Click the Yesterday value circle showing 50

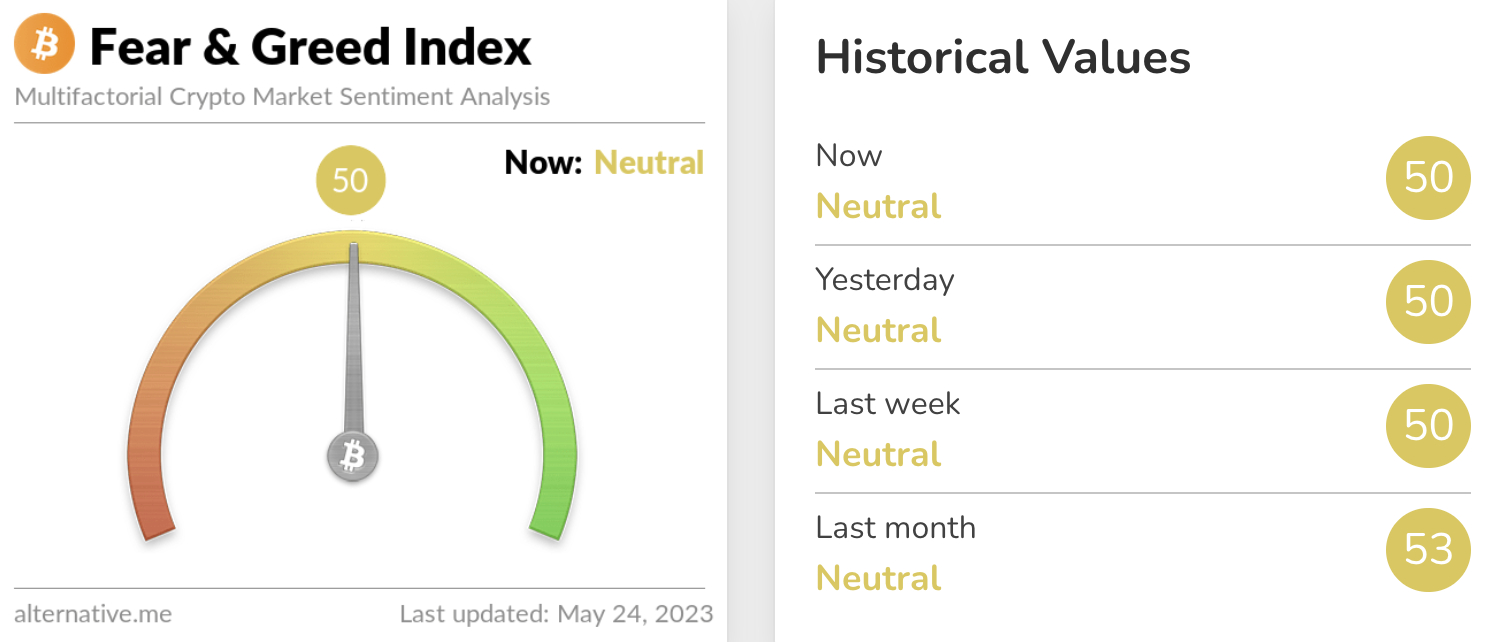[1428, 302]
